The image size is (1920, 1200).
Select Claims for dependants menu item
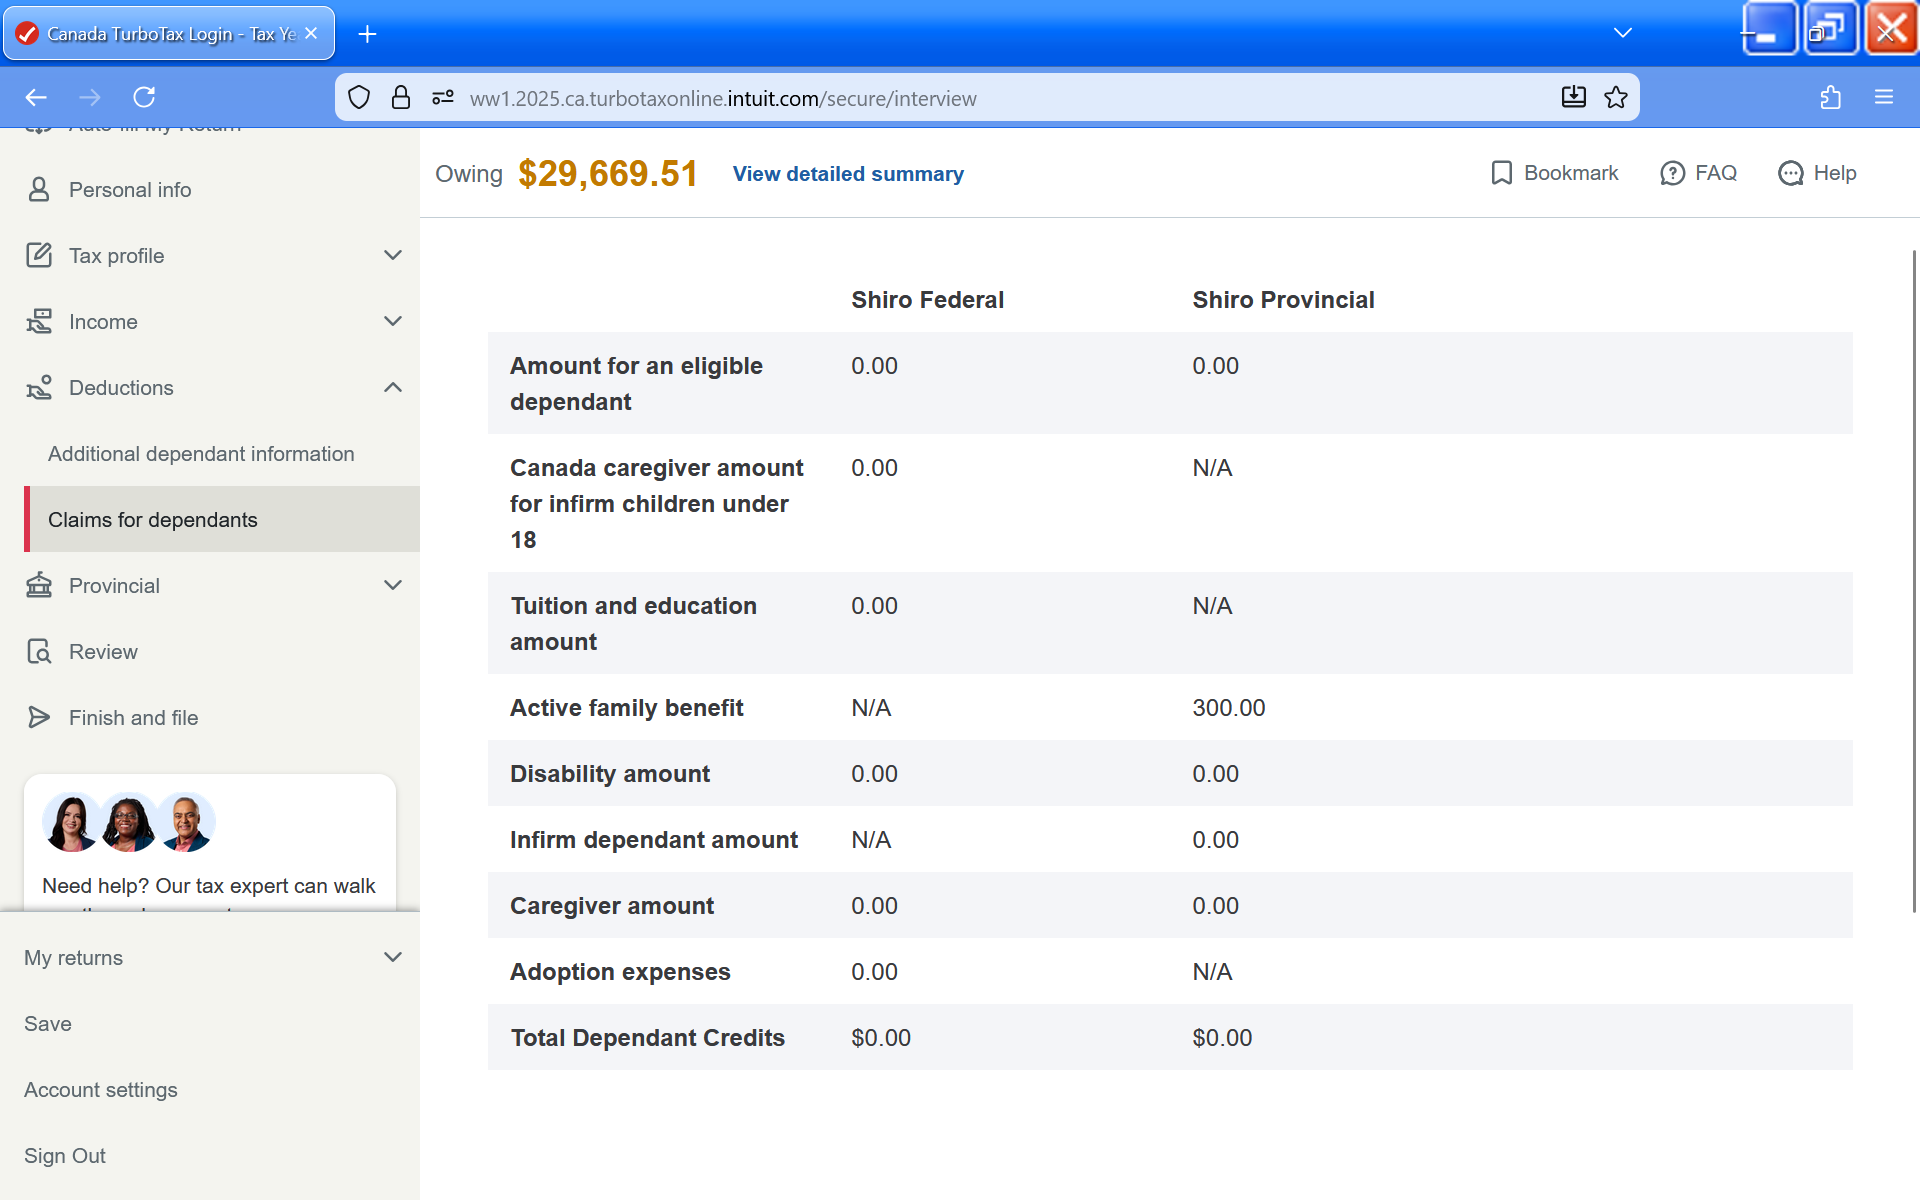[153, 520]
